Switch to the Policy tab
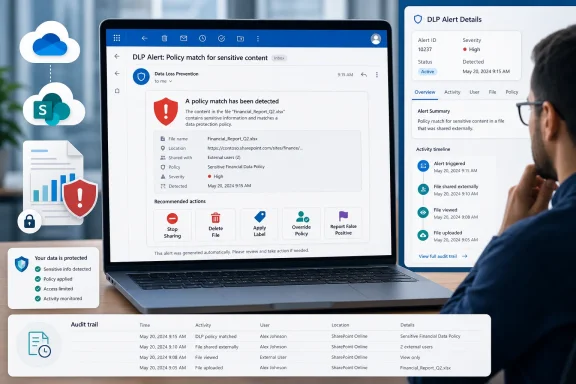 click(x=512, y=92)
